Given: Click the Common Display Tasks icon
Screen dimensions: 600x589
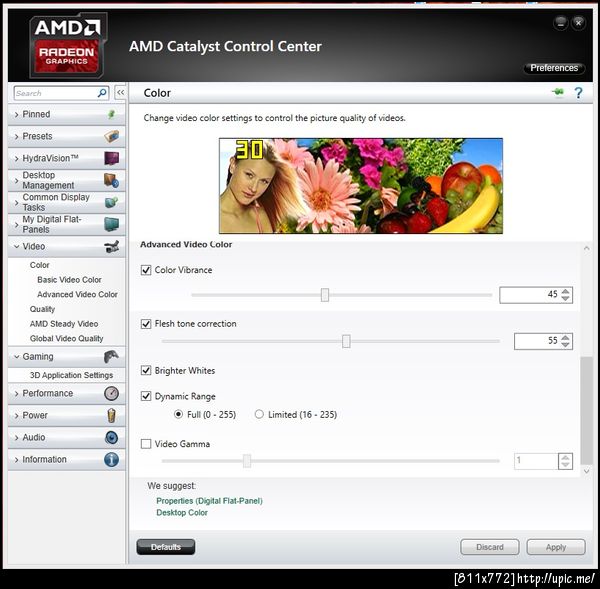Looking at the screenshot, I should [112, 202].
